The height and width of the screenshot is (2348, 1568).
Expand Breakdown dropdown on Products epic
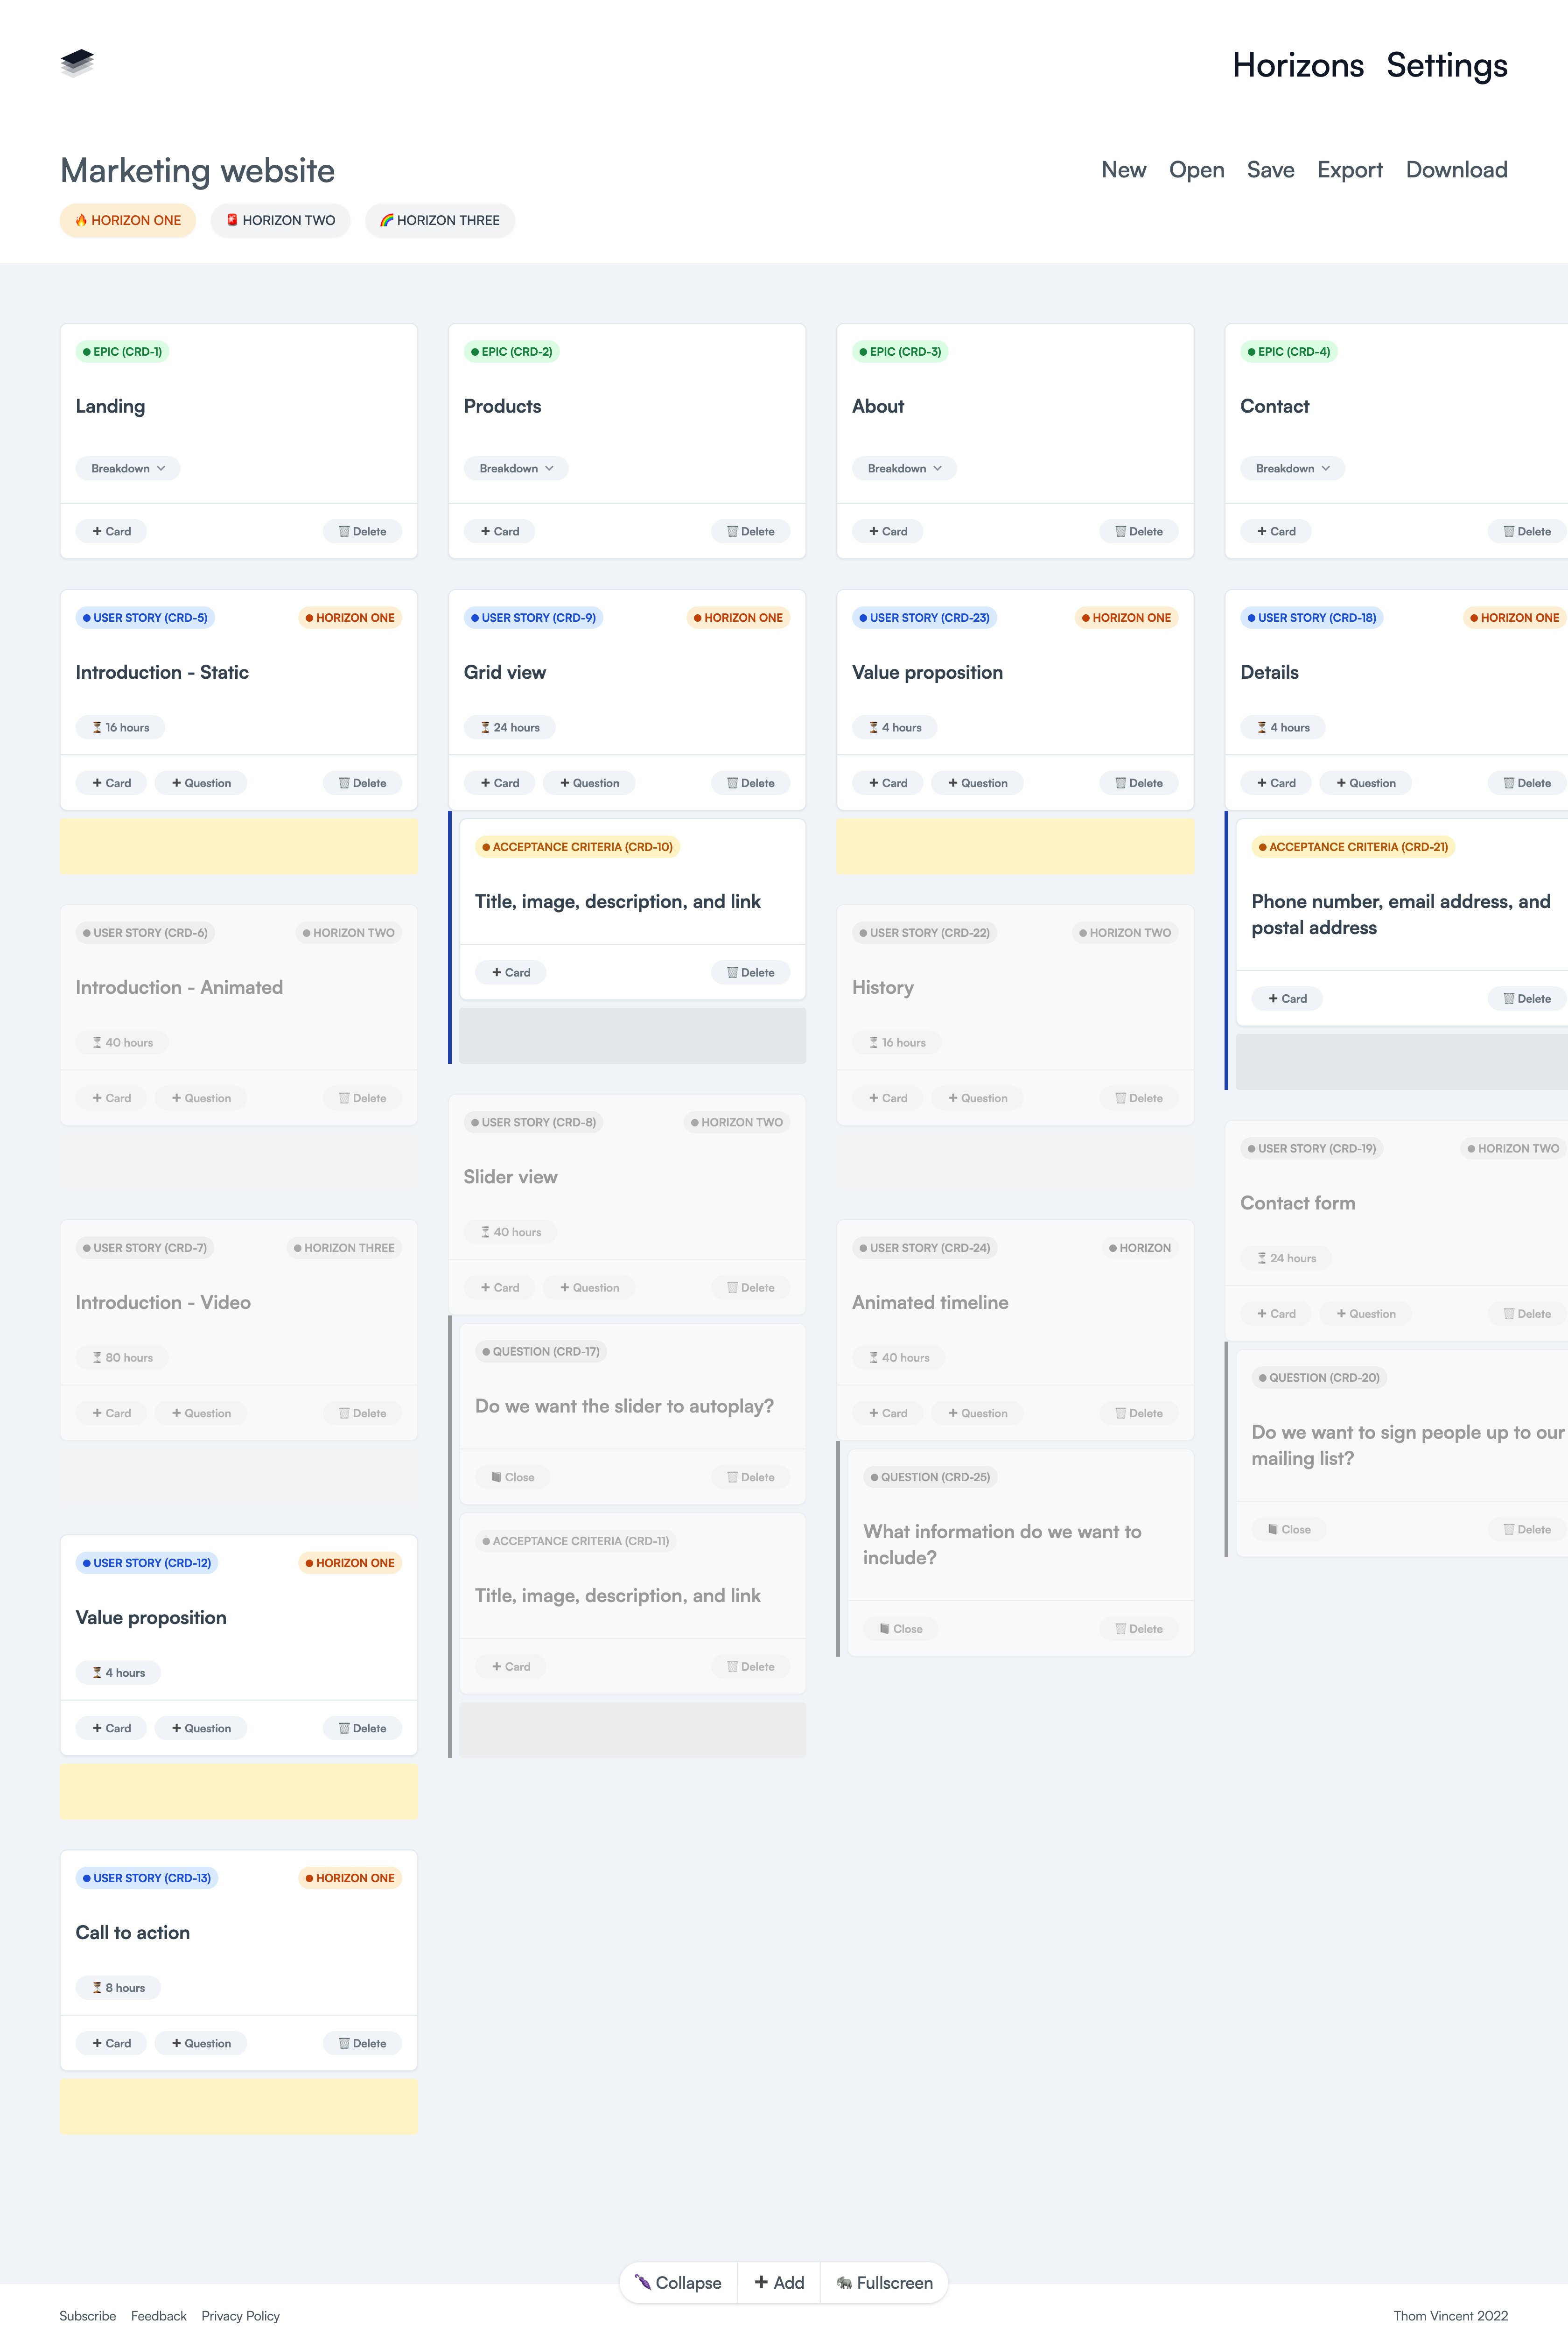[x=516, y=468]
